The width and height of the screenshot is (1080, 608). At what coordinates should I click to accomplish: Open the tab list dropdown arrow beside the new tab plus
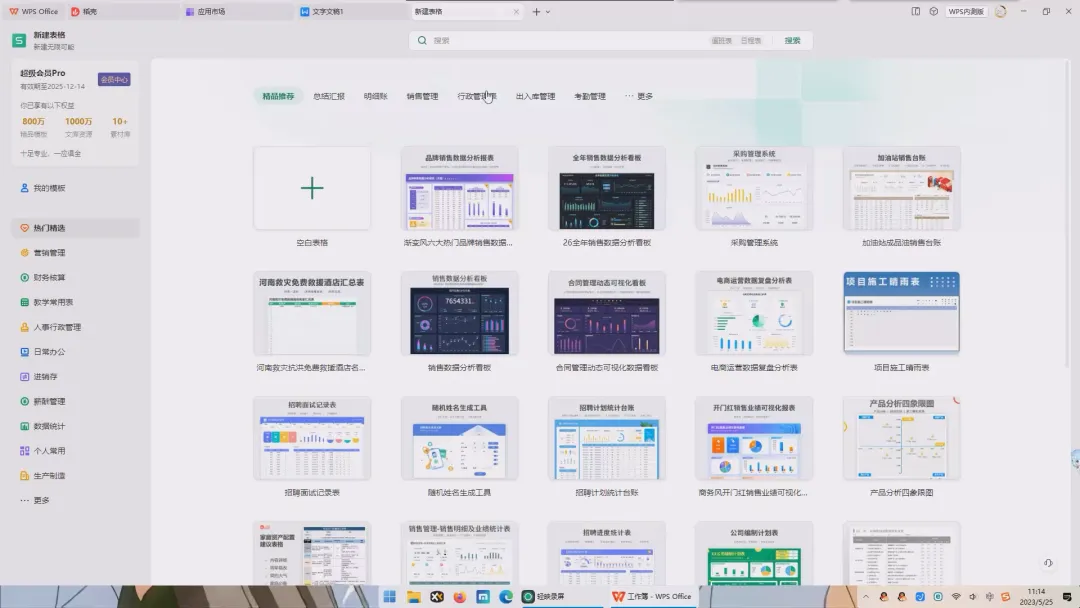click(548, 12)
